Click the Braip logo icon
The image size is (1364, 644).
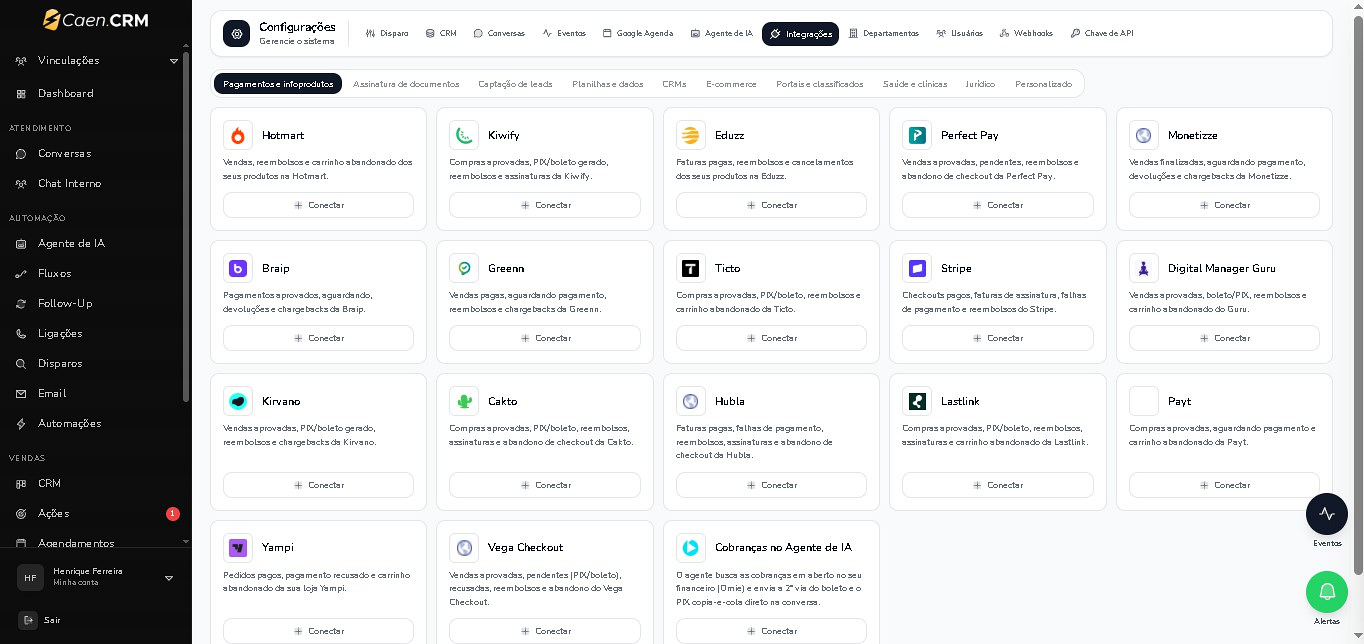(x=238, y=268)
